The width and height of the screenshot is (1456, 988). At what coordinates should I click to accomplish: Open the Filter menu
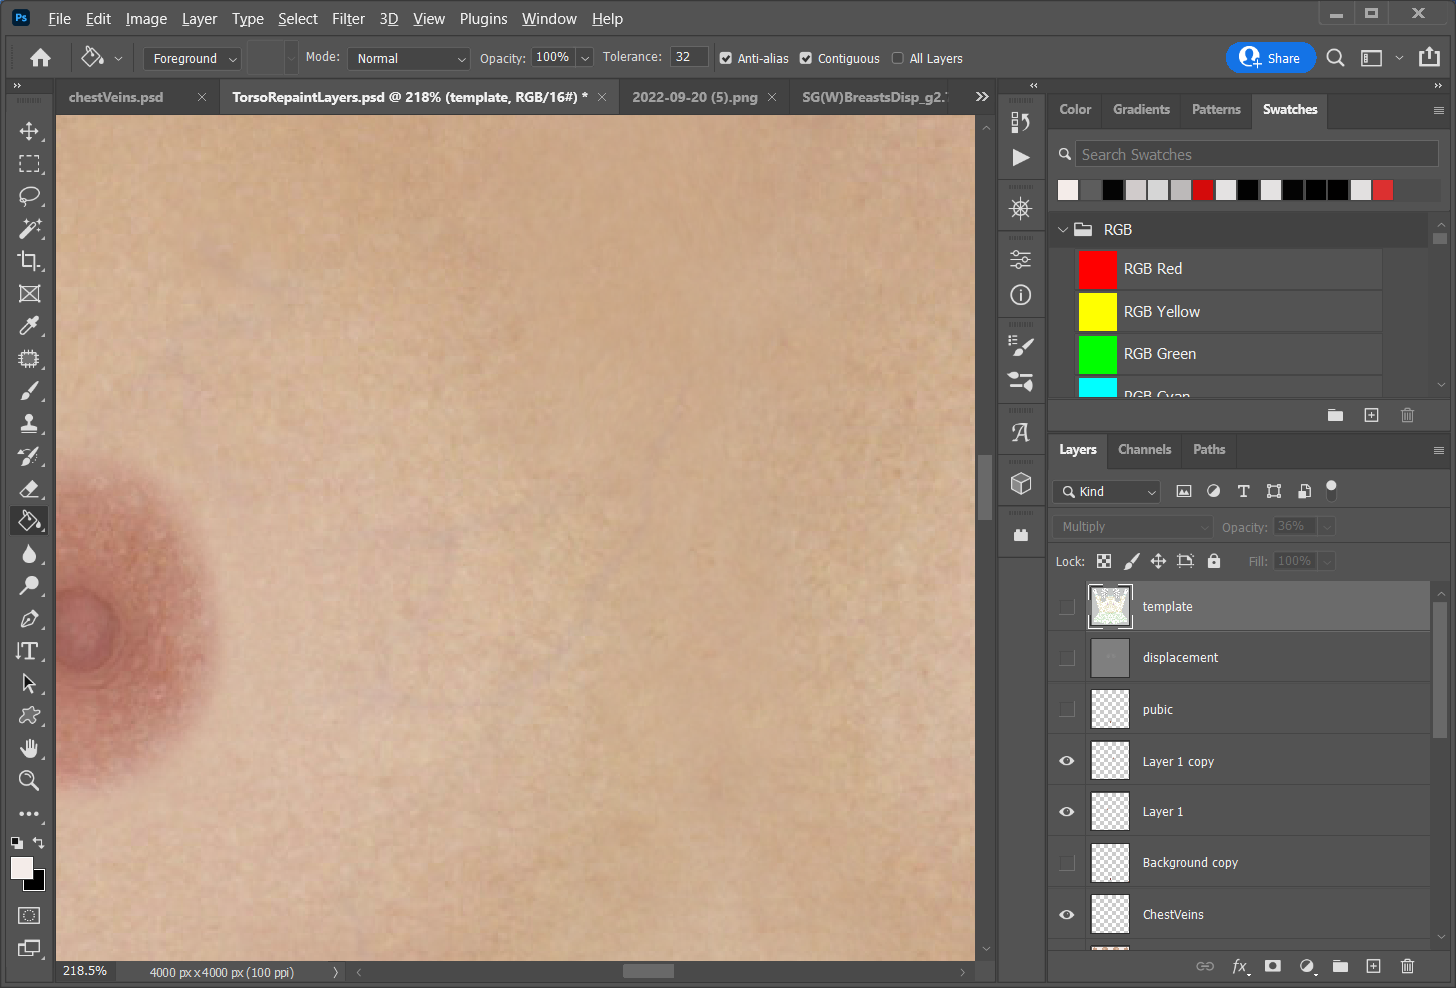tap(348, 18)
